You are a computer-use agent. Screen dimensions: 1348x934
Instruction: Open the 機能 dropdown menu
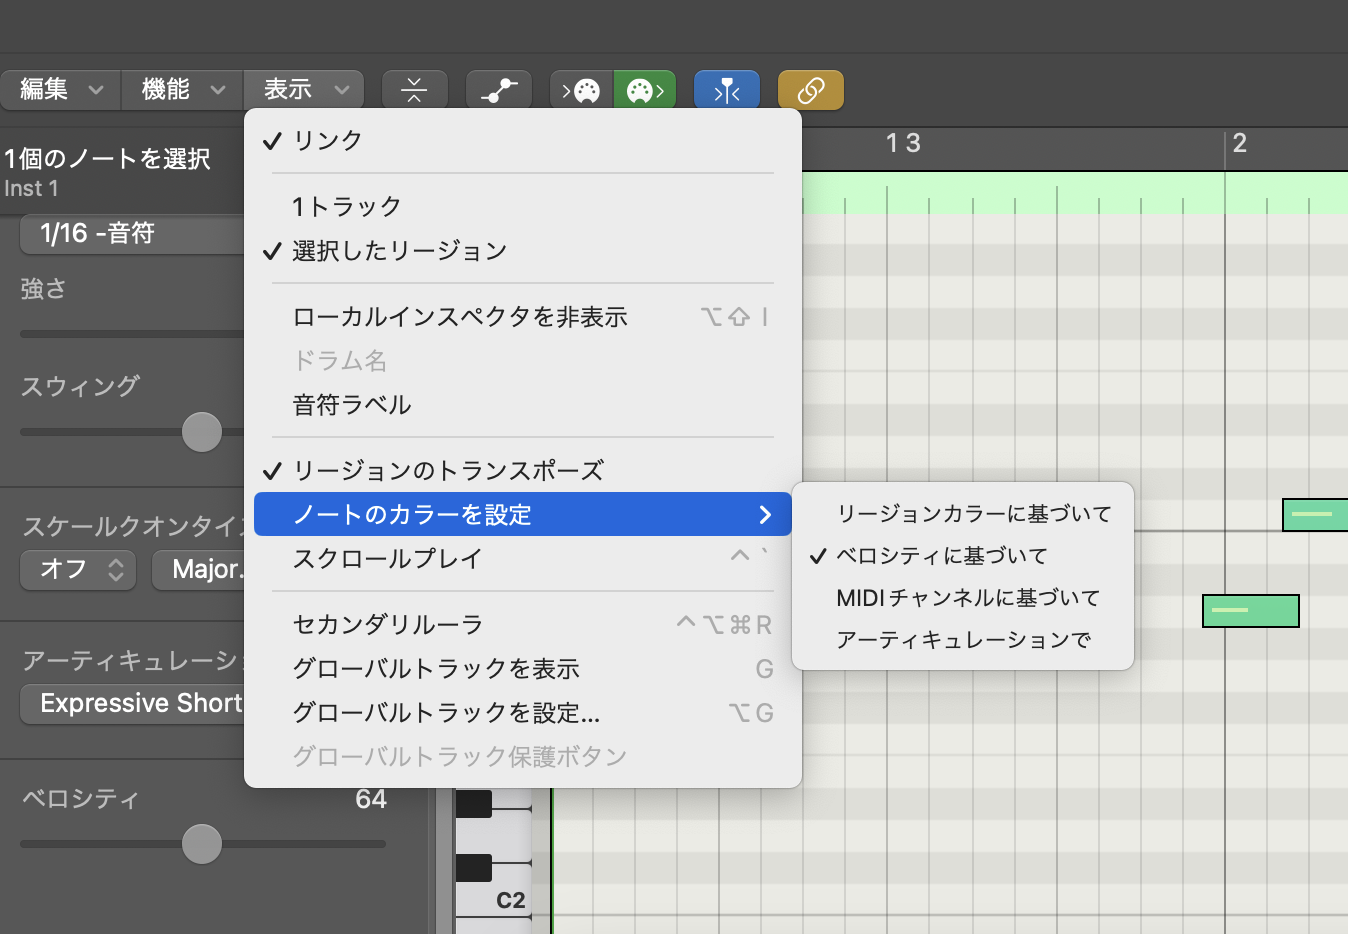182,90
